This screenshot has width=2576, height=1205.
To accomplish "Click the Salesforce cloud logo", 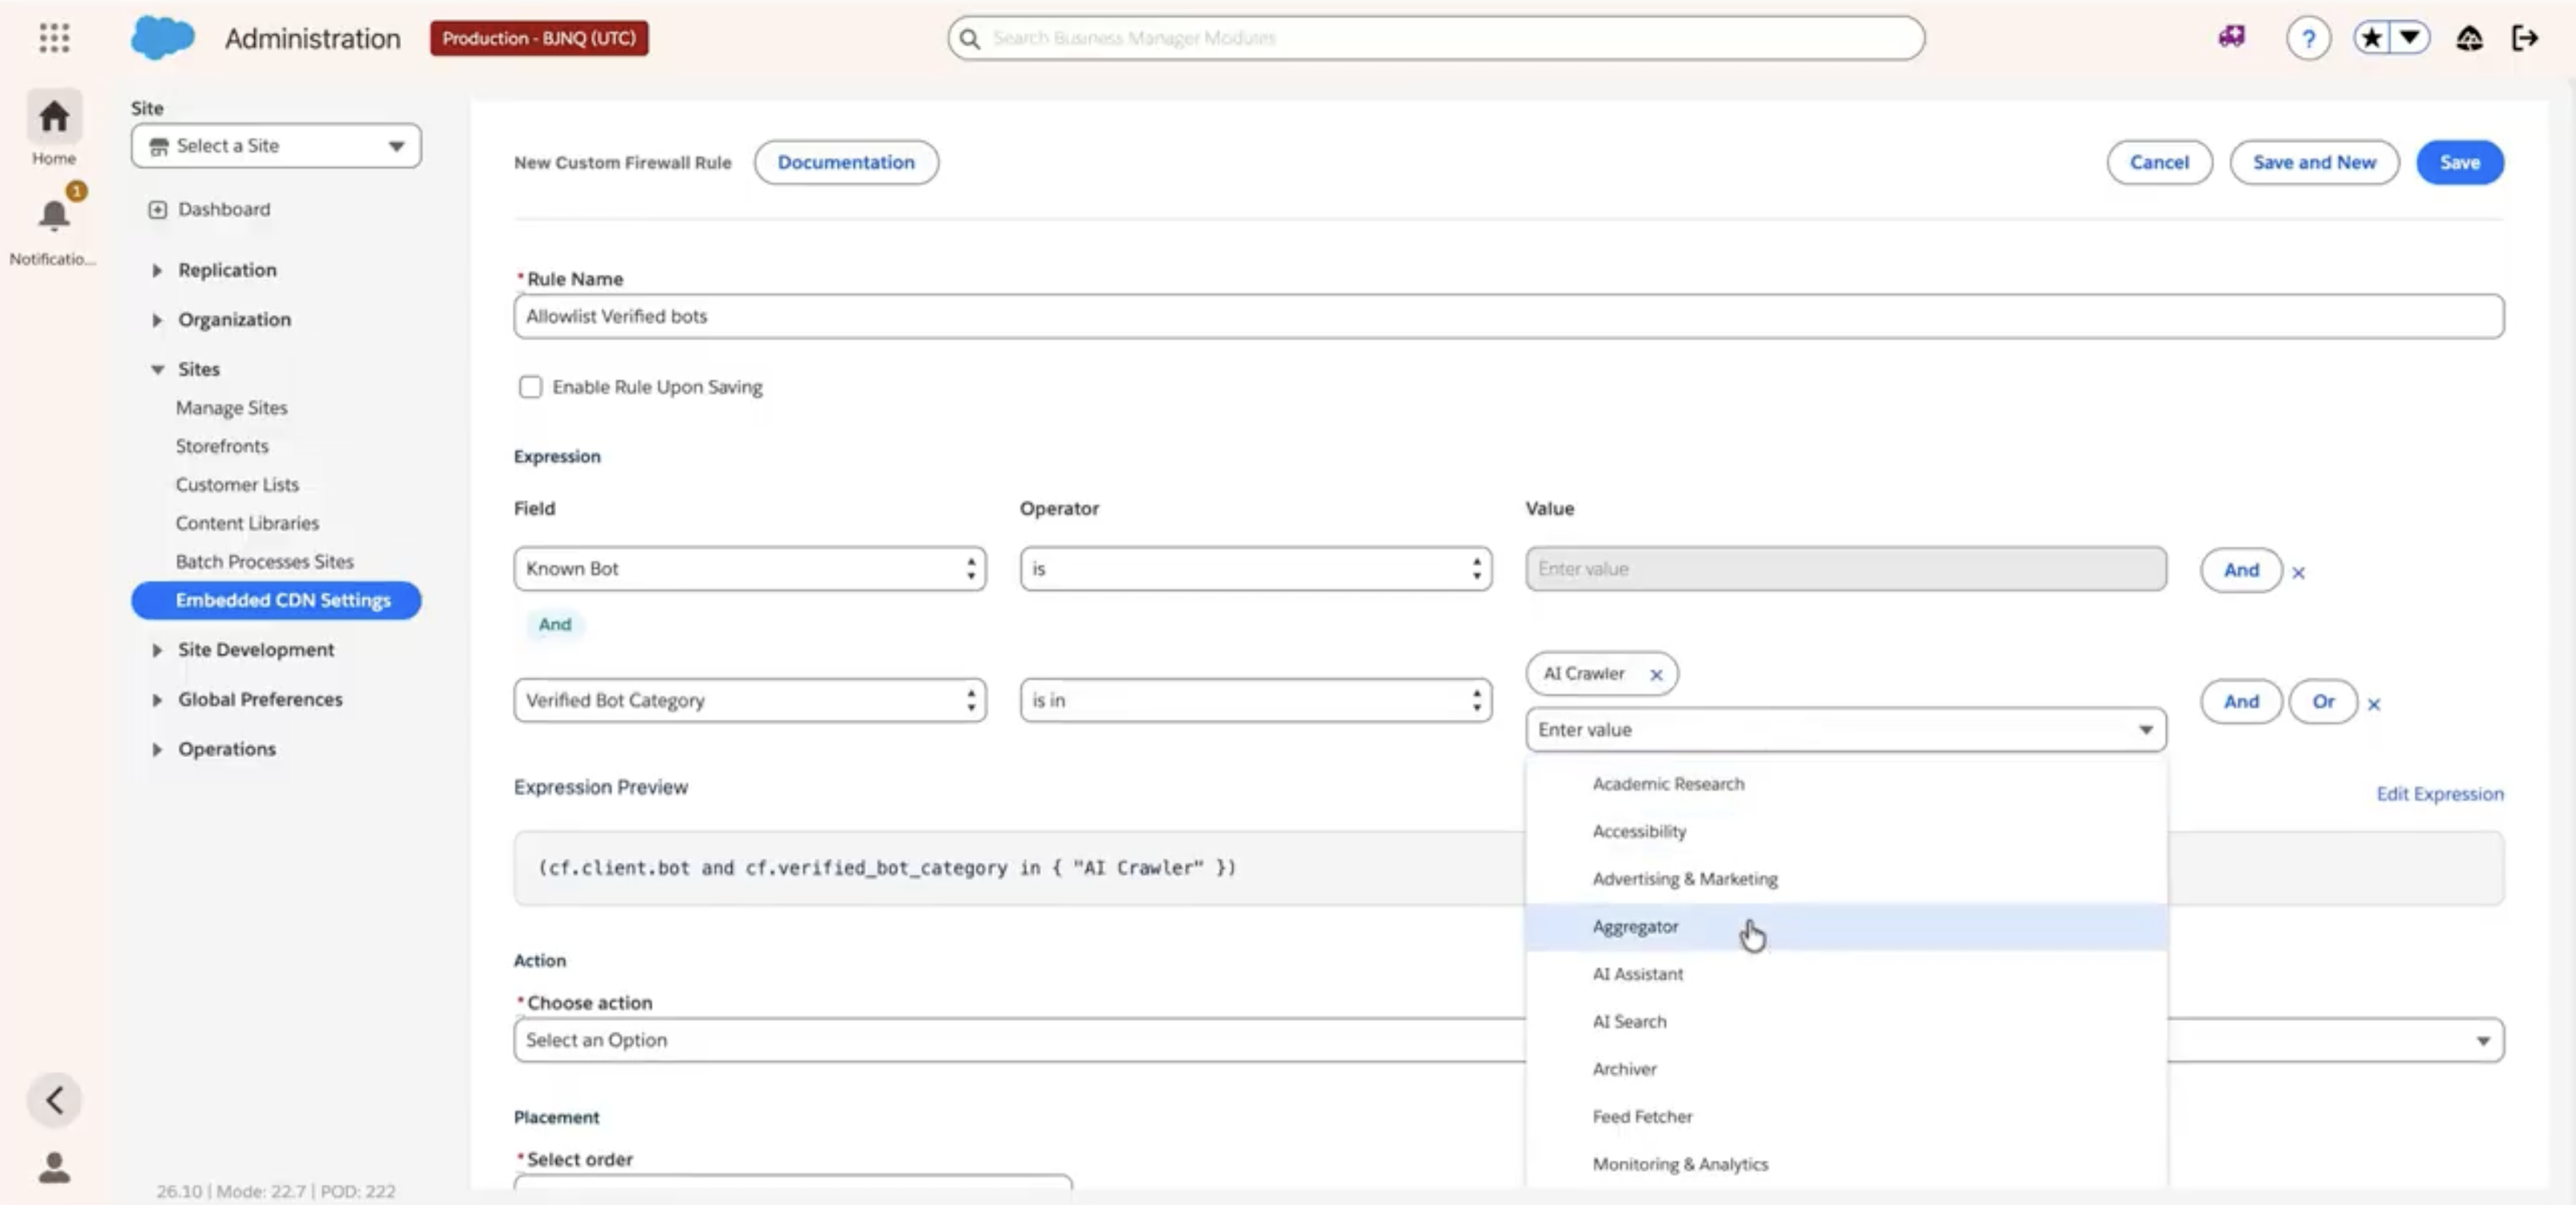I will pyautogui.click(x=162, y=38).
